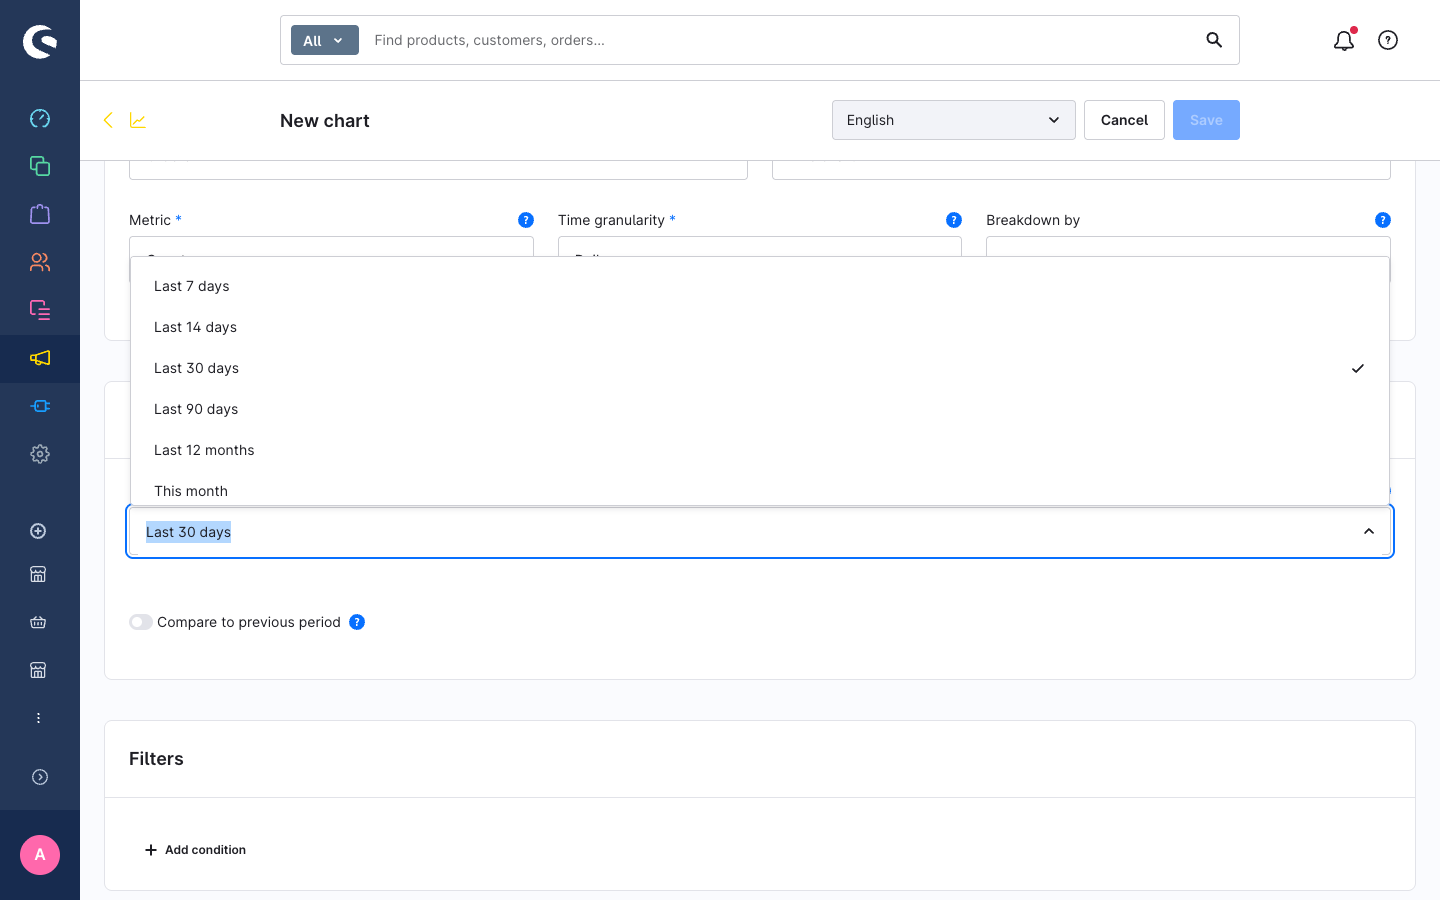Show help tooltip for Metric
This screenshot has width=1440, height=900.
point(526,220)
